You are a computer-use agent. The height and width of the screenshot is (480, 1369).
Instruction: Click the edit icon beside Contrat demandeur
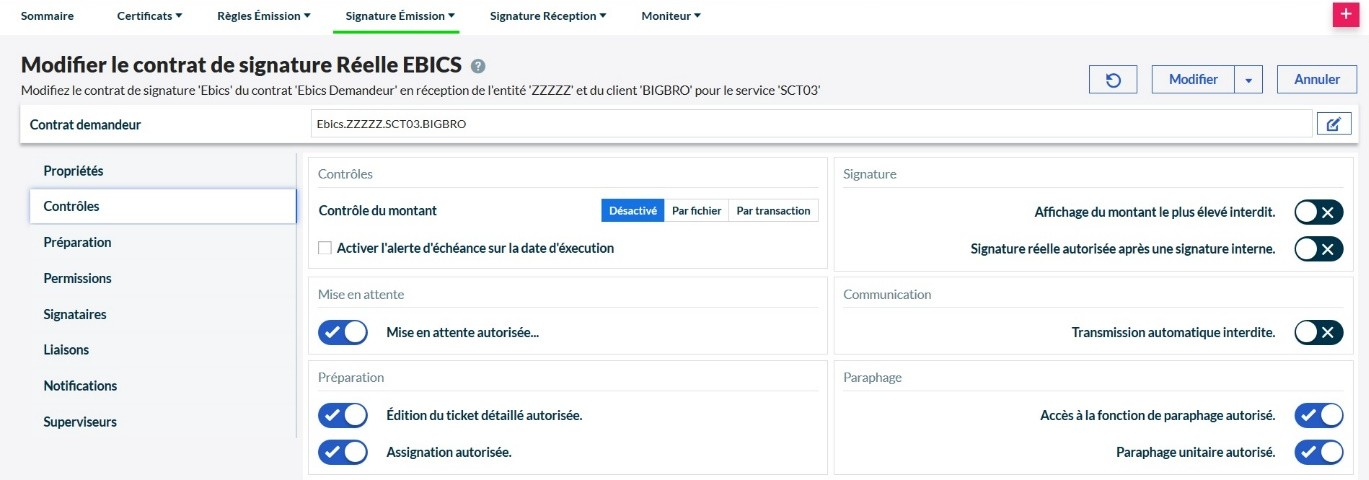pos(1334,124)
